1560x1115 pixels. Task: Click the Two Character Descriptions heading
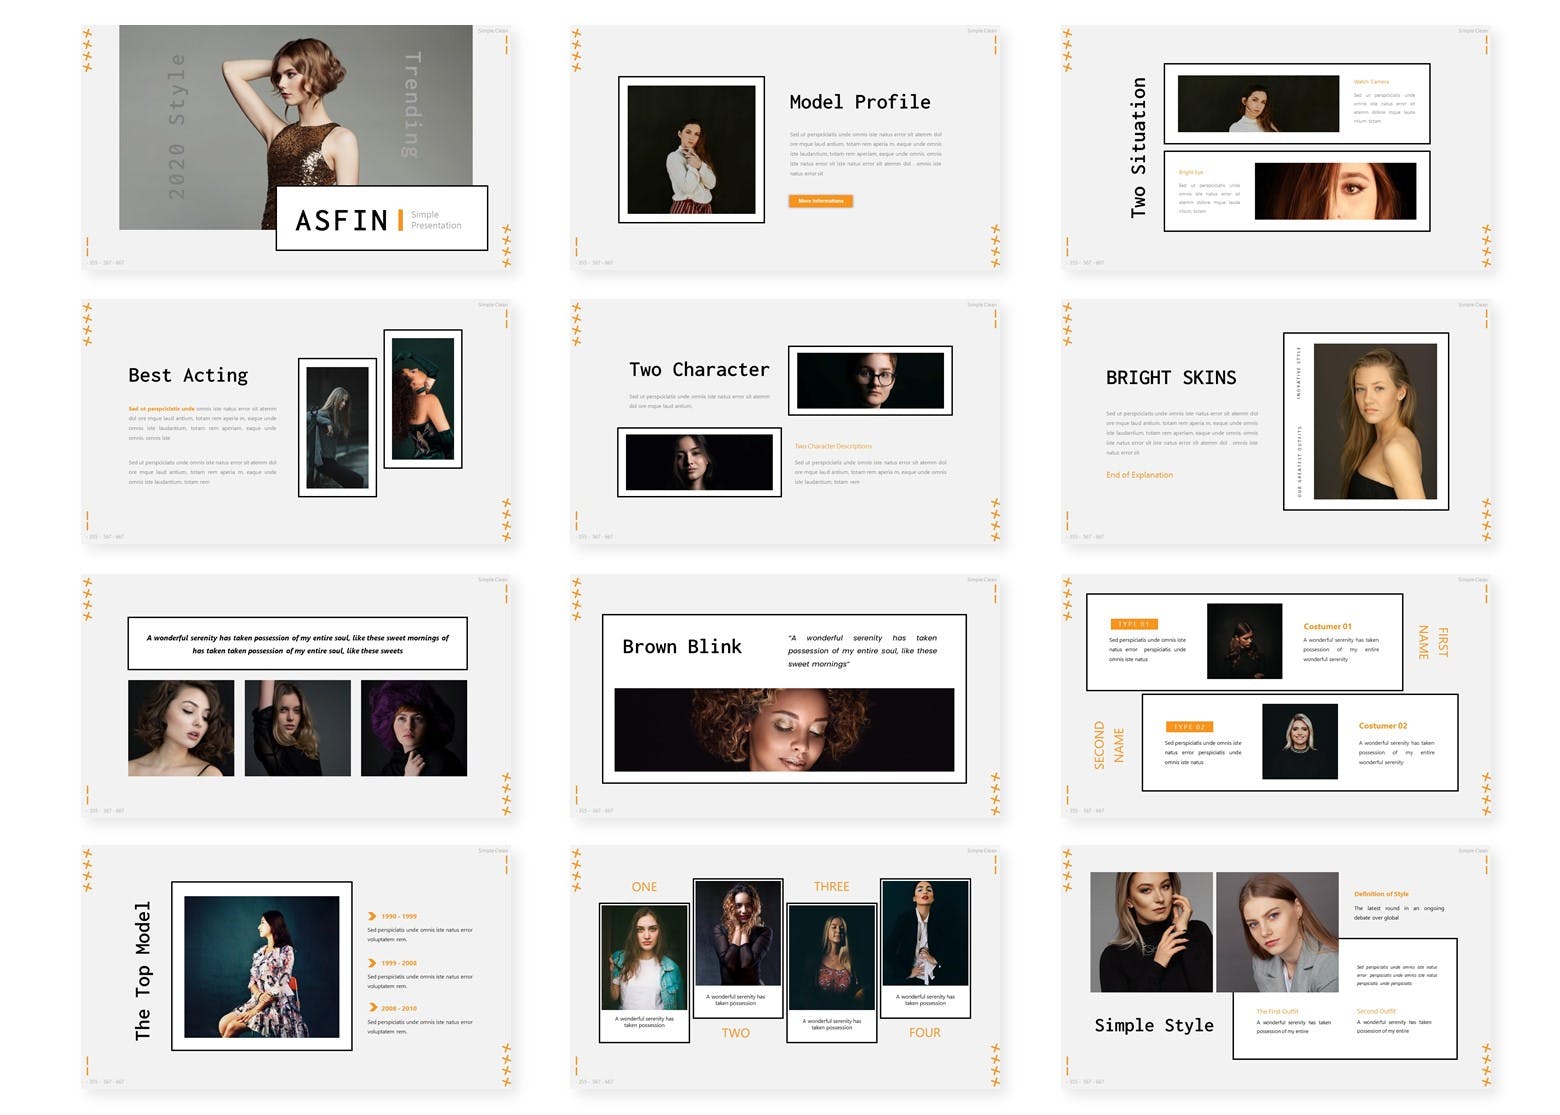833,446
